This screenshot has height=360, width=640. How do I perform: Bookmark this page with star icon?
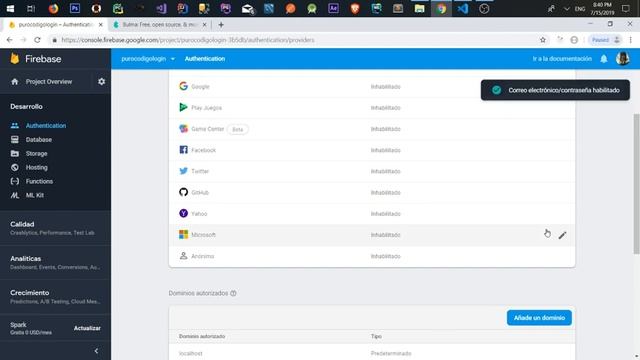(543, 40)
